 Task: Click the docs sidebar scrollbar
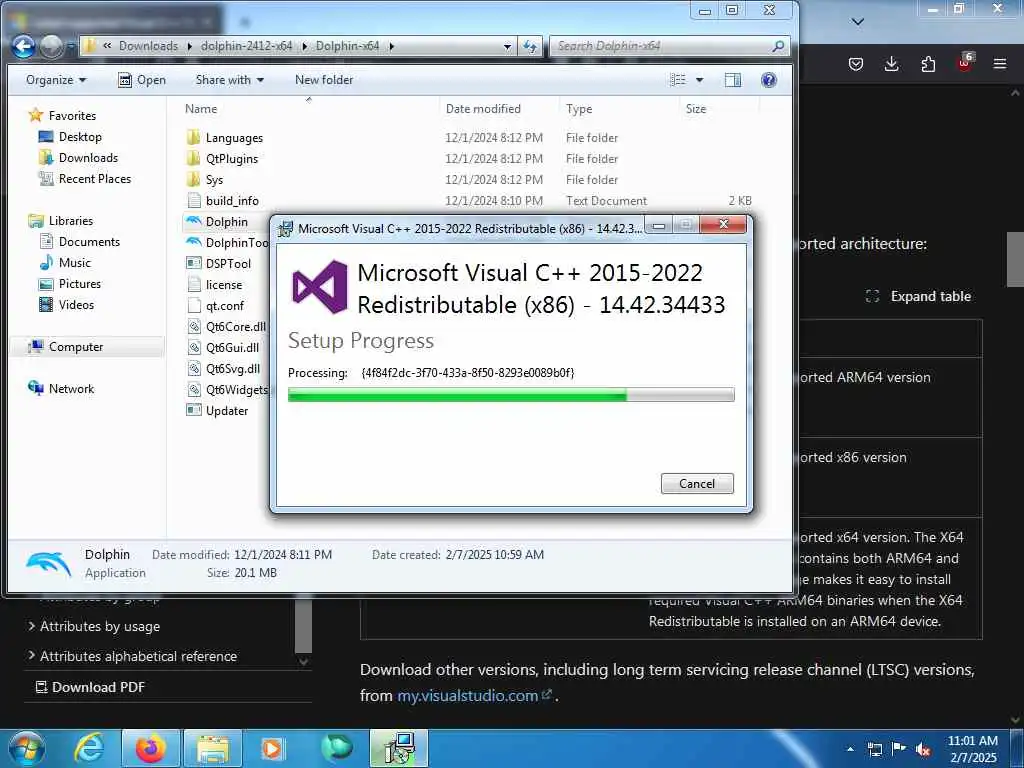pos(303,626)
